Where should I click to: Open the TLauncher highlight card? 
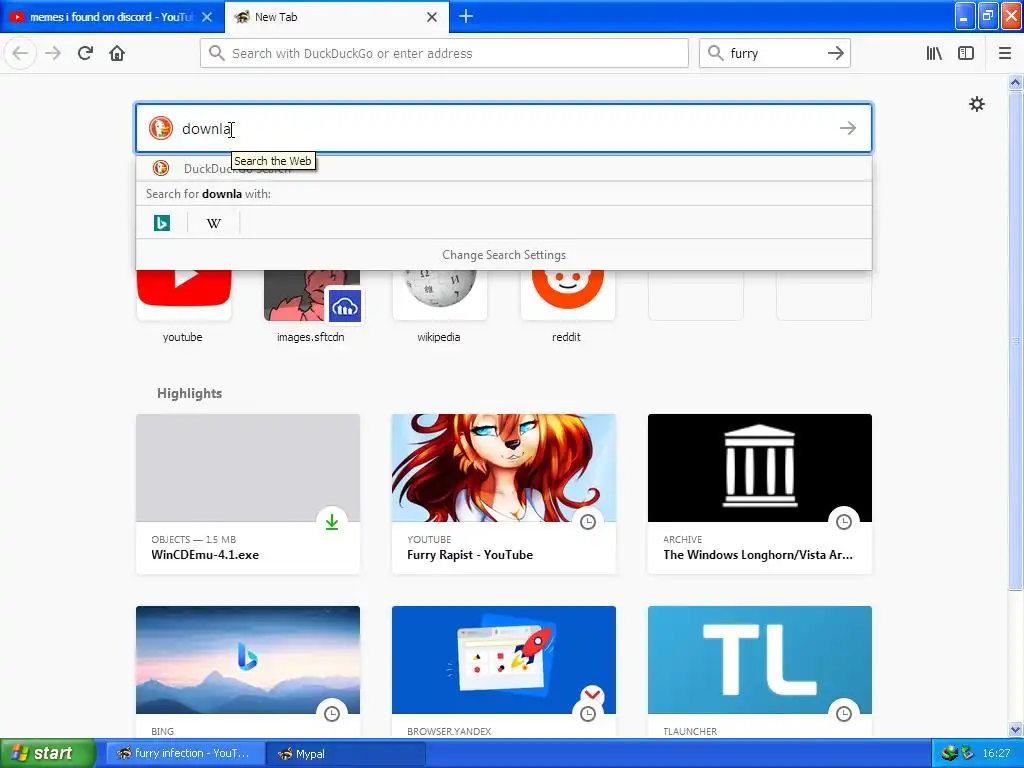pyautogui.click(x=760, y=671)
